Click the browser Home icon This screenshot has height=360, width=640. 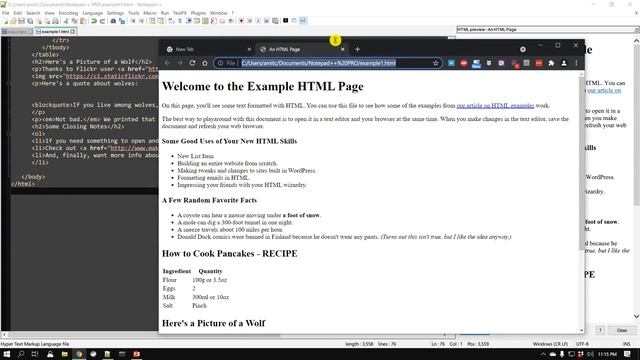coord(205,63)
